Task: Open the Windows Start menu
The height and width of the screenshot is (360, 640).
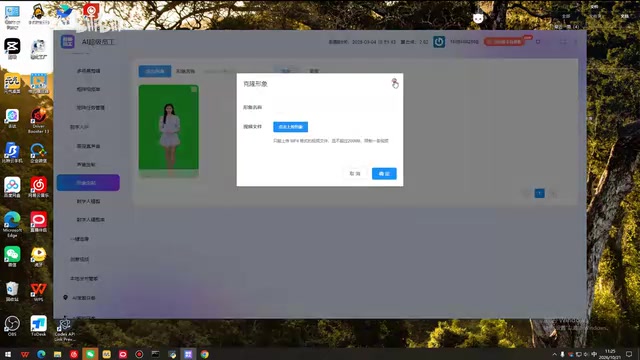Action: point(8,354)
